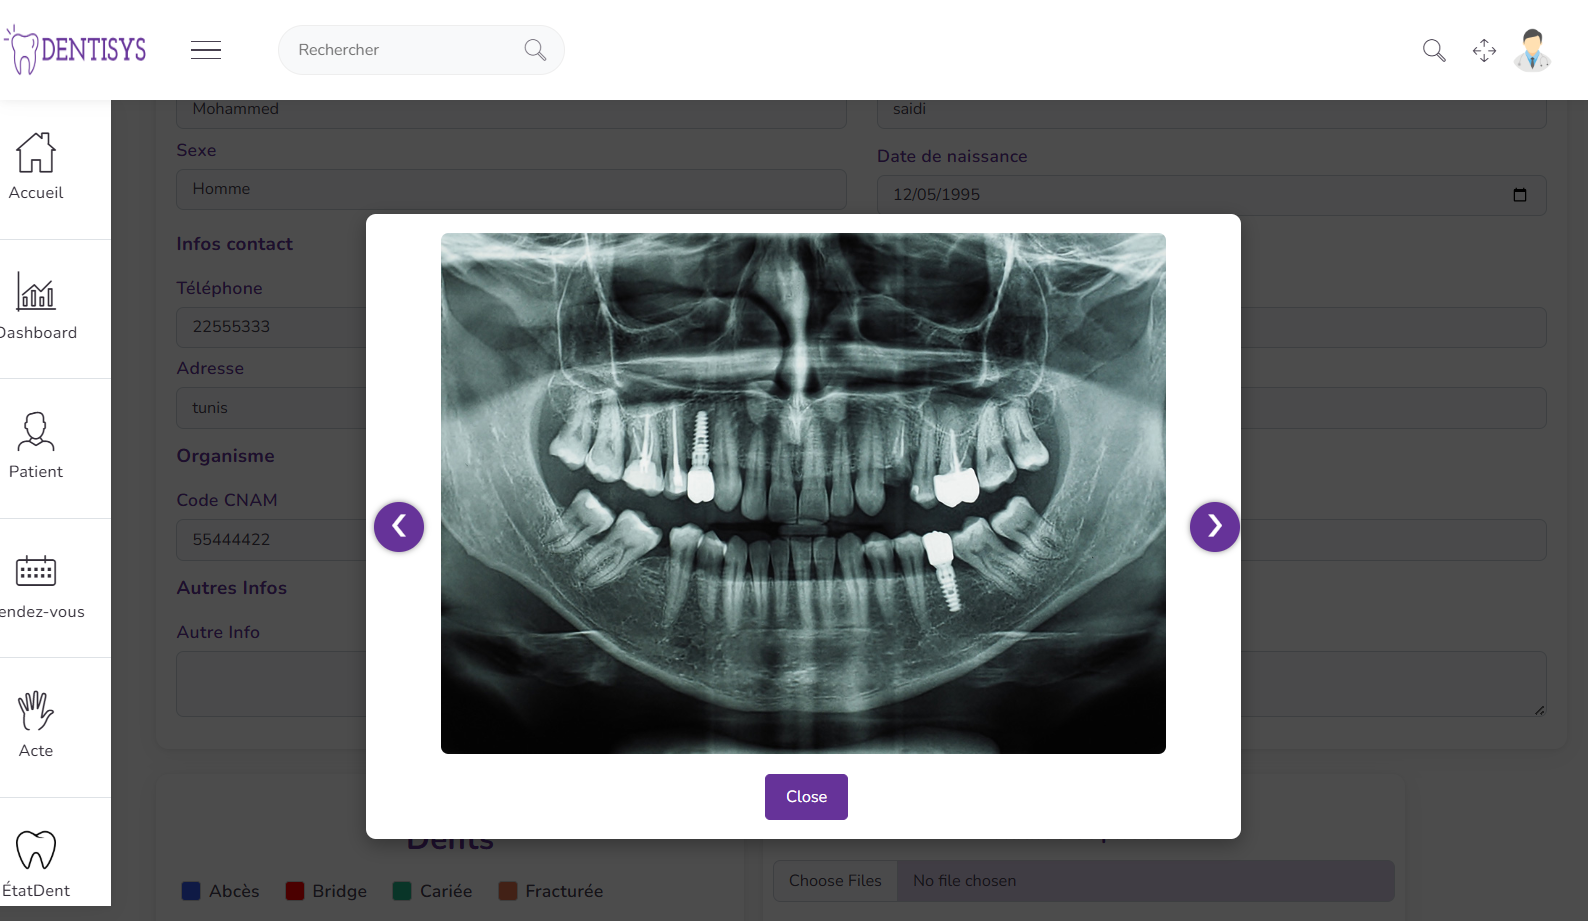Click the blue Abcès color swatch
The height and width of the screenshot is (921, 1588).
191,891
